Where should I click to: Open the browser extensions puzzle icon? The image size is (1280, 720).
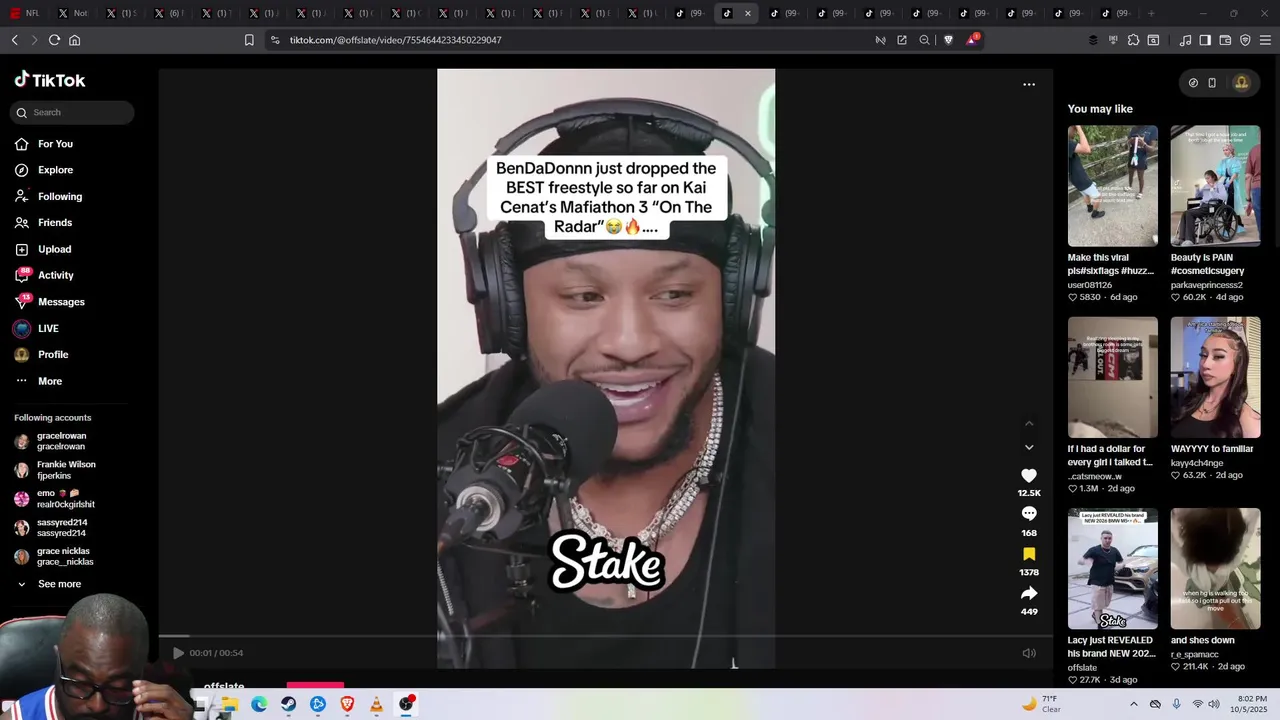(x=1133, y=40)
